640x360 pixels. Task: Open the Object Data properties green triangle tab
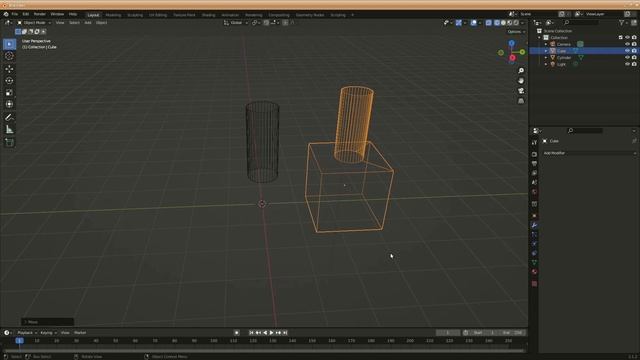click(x=534, y=262)
